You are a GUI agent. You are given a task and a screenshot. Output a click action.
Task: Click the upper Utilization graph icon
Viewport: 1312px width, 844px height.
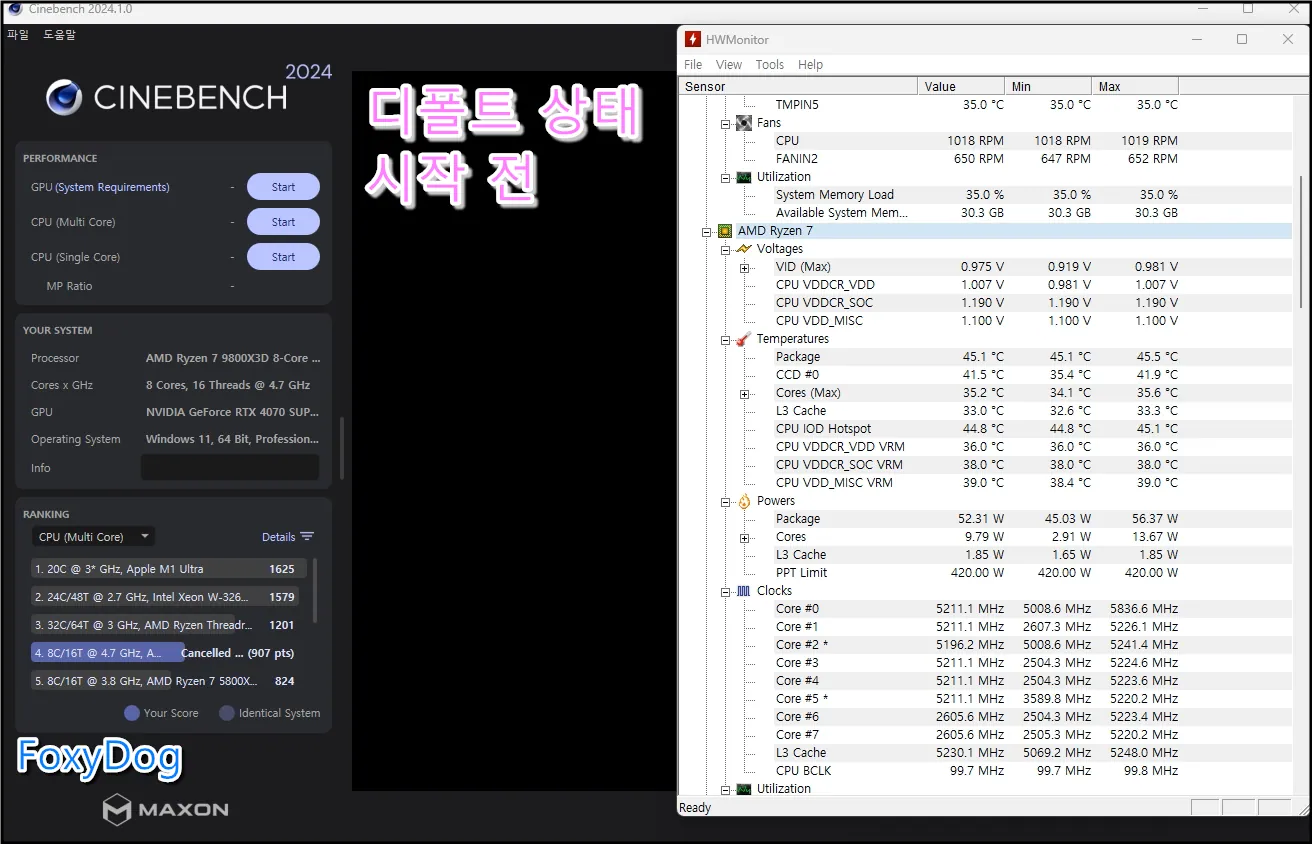pos(743,177)
